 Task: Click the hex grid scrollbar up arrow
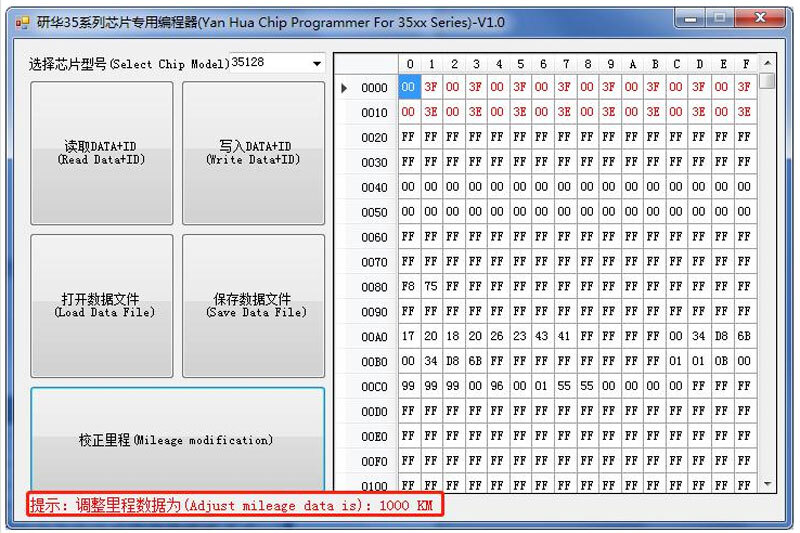[x=767, y=63]
